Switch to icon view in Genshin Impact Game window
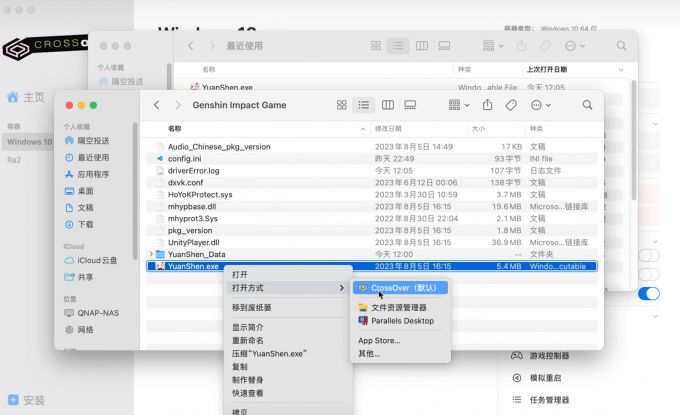This screenshot has height=415, width=680. click(342, 105)
